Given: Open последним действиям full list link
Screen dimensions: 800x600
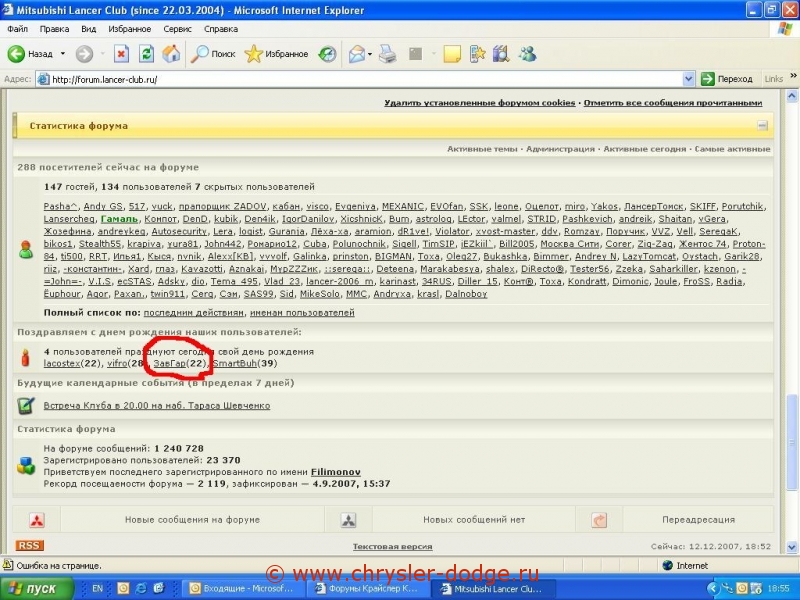Looking at the screenshot, I should click(194, 313).
